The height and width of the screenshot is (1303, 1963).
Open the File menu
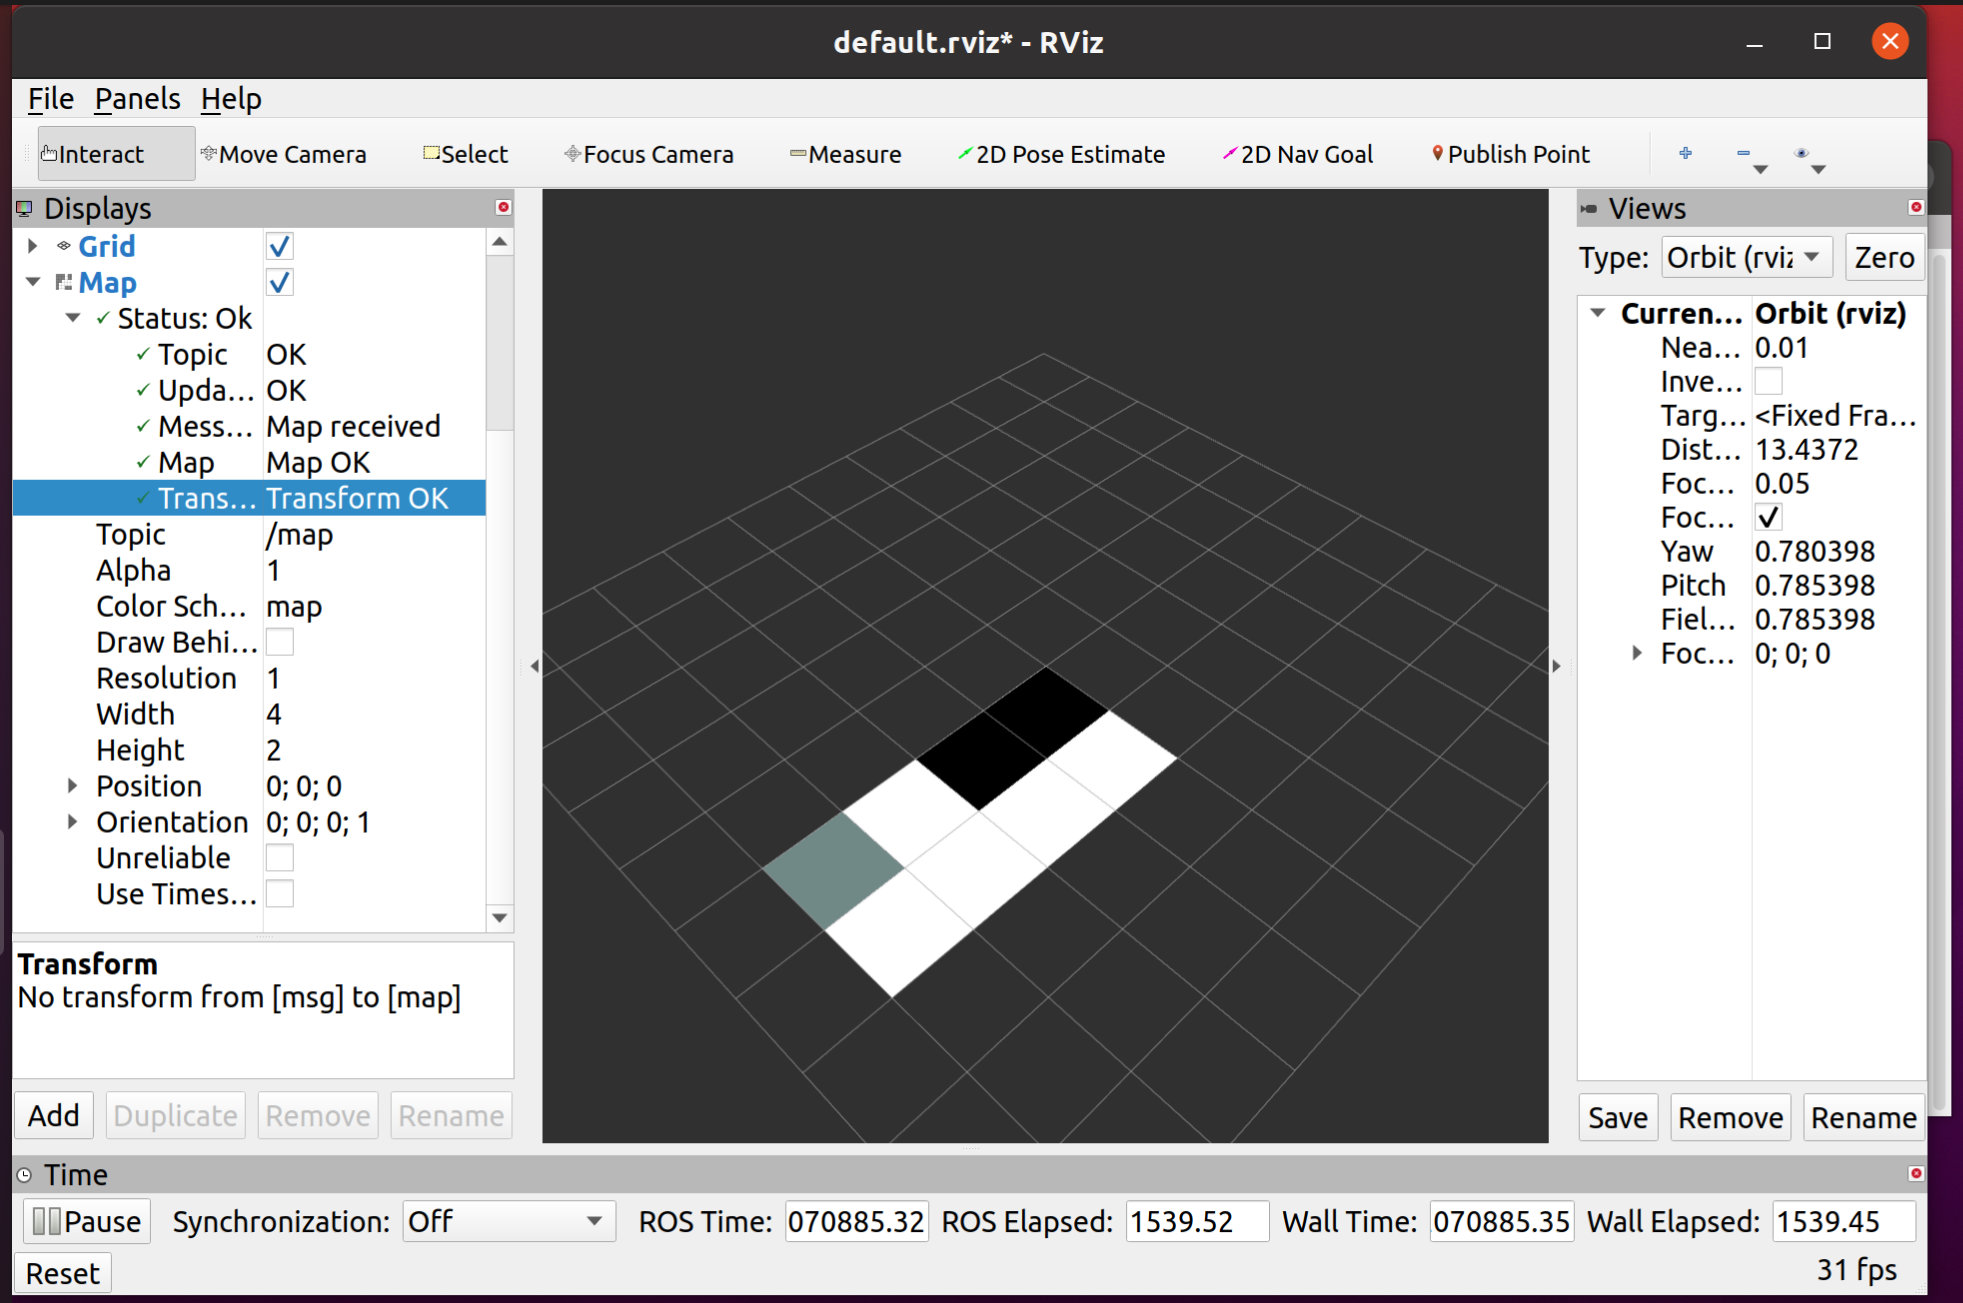pyautogui.click(x=50, y=99)
